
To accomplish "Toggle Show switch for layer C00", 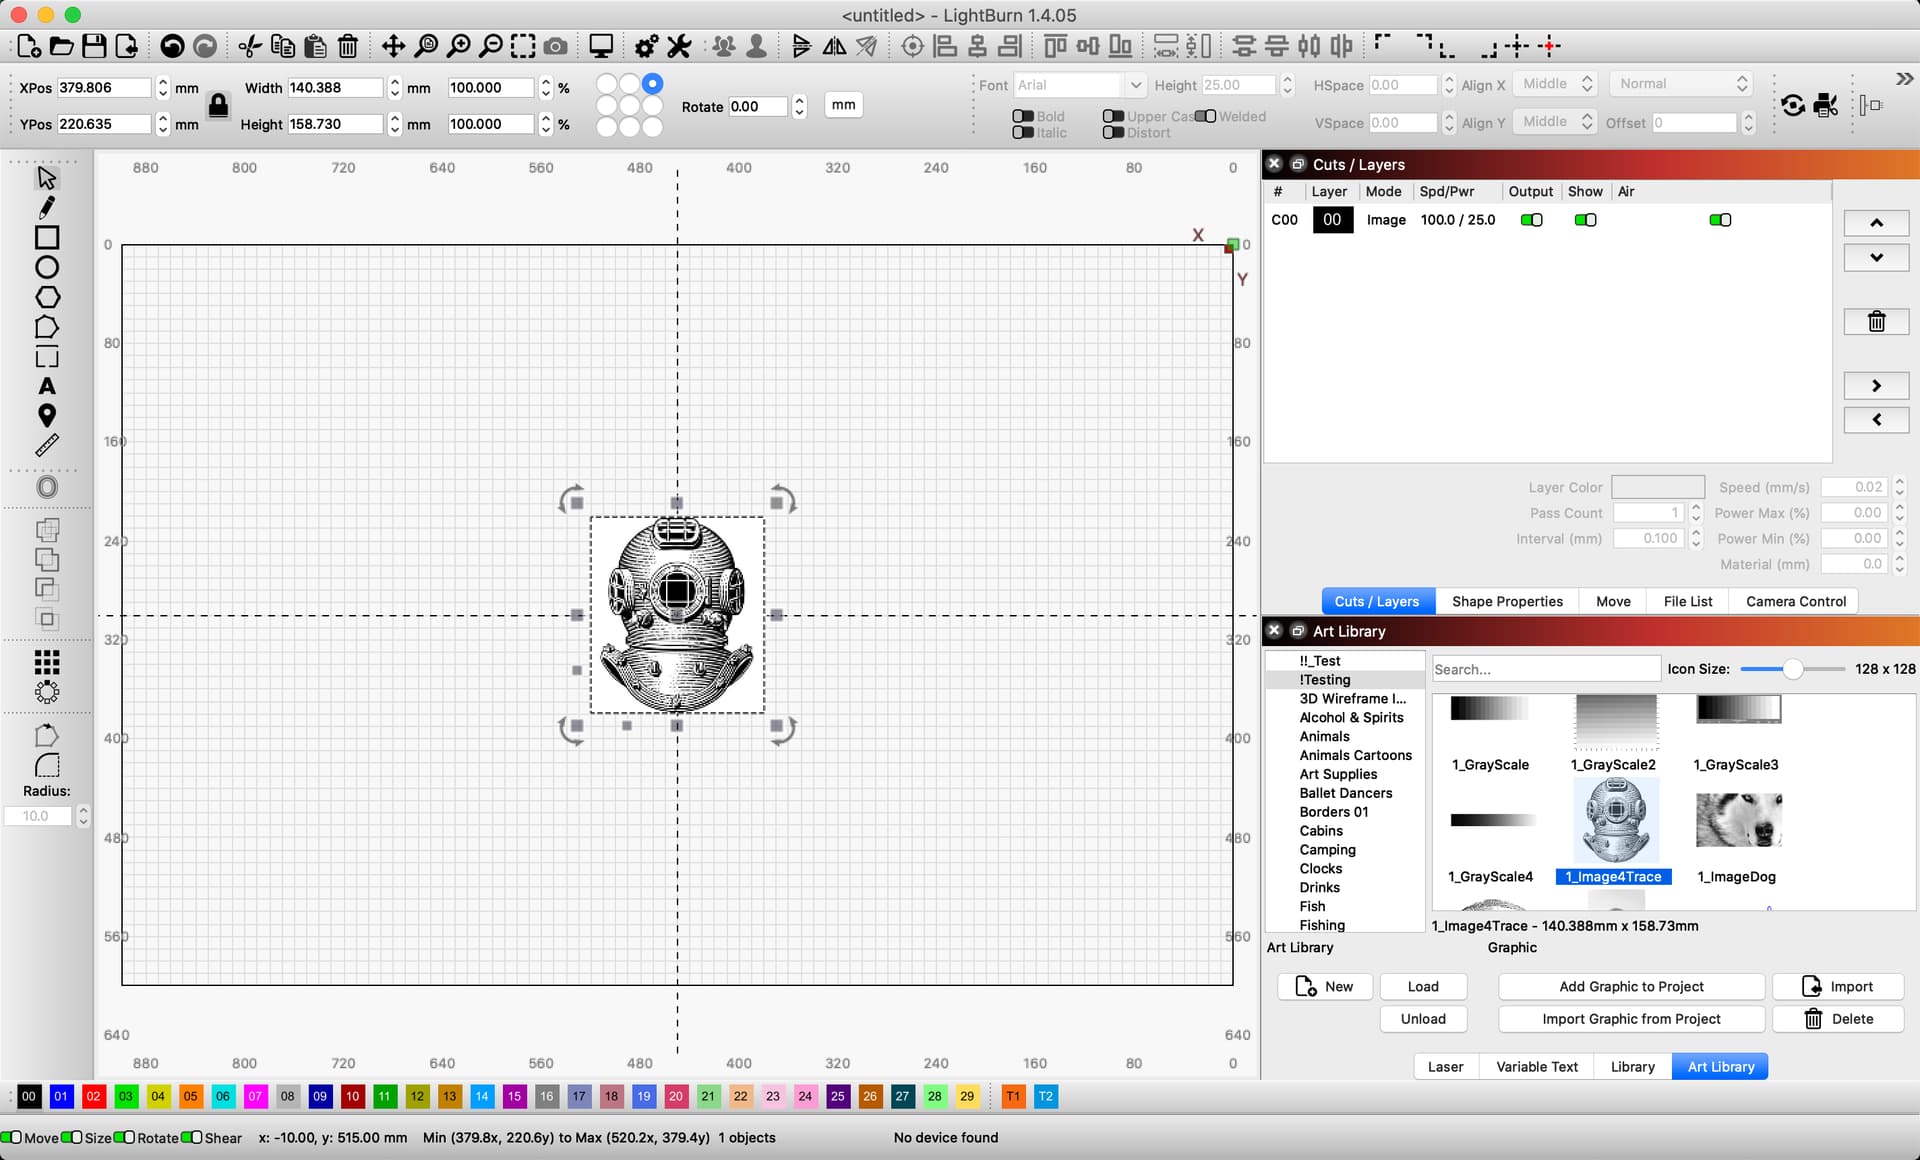I will (1585, 220).
